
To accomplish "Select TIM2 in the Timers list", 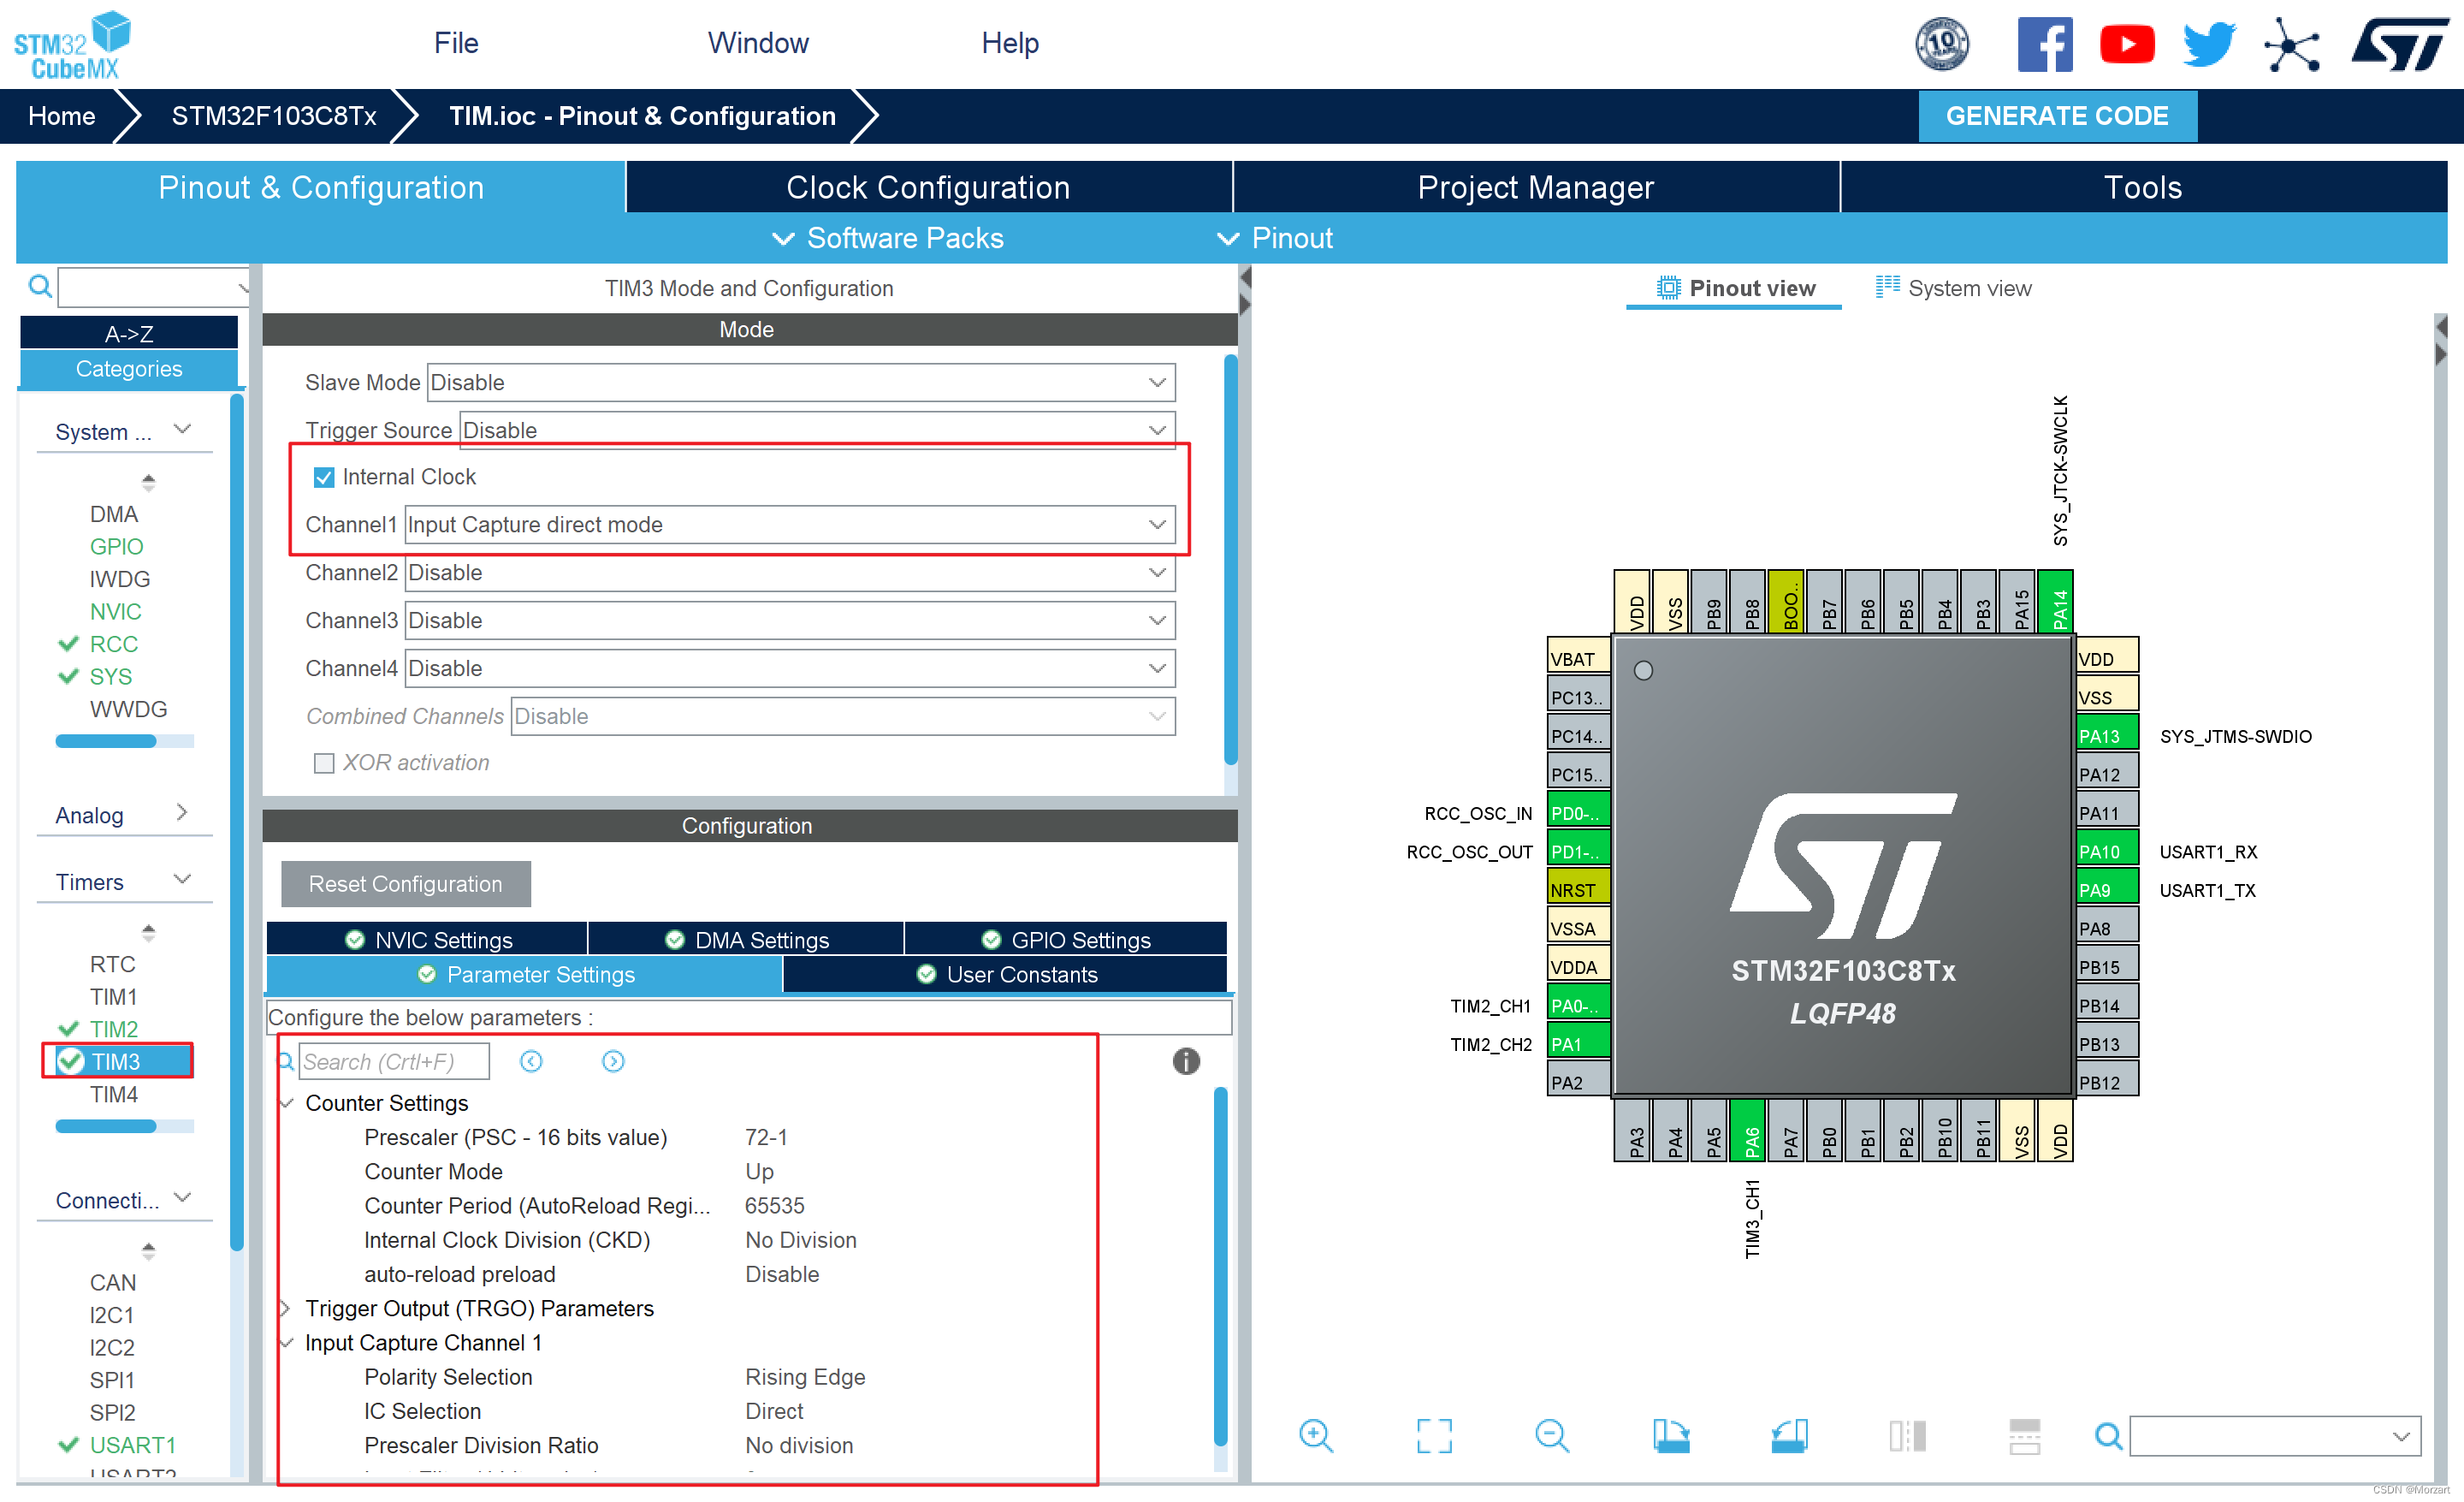I will 114,1029.
